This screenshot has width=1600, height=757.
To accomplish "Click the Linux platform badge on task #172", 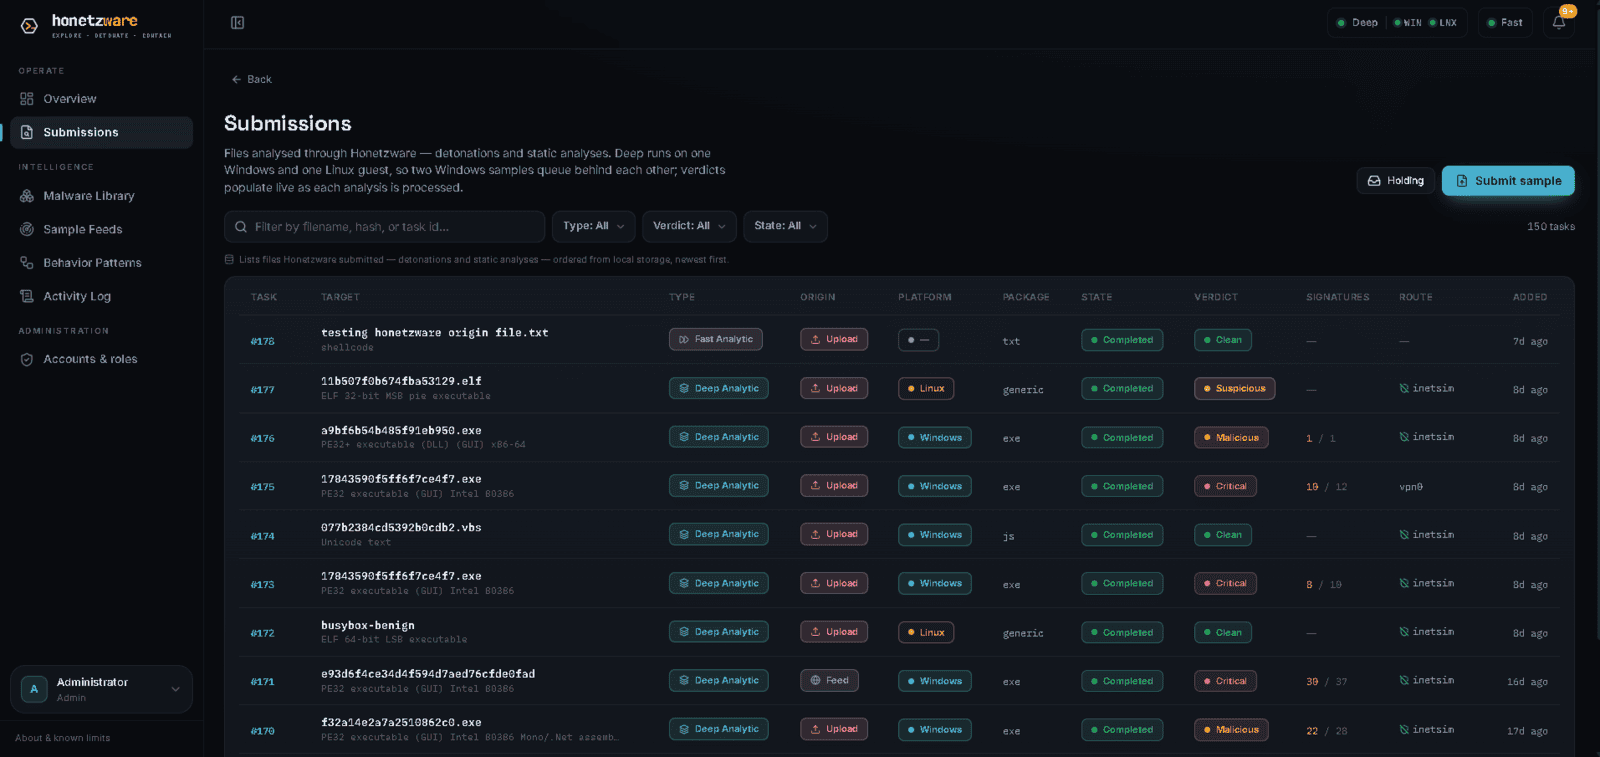I will [x=926, y=633].
